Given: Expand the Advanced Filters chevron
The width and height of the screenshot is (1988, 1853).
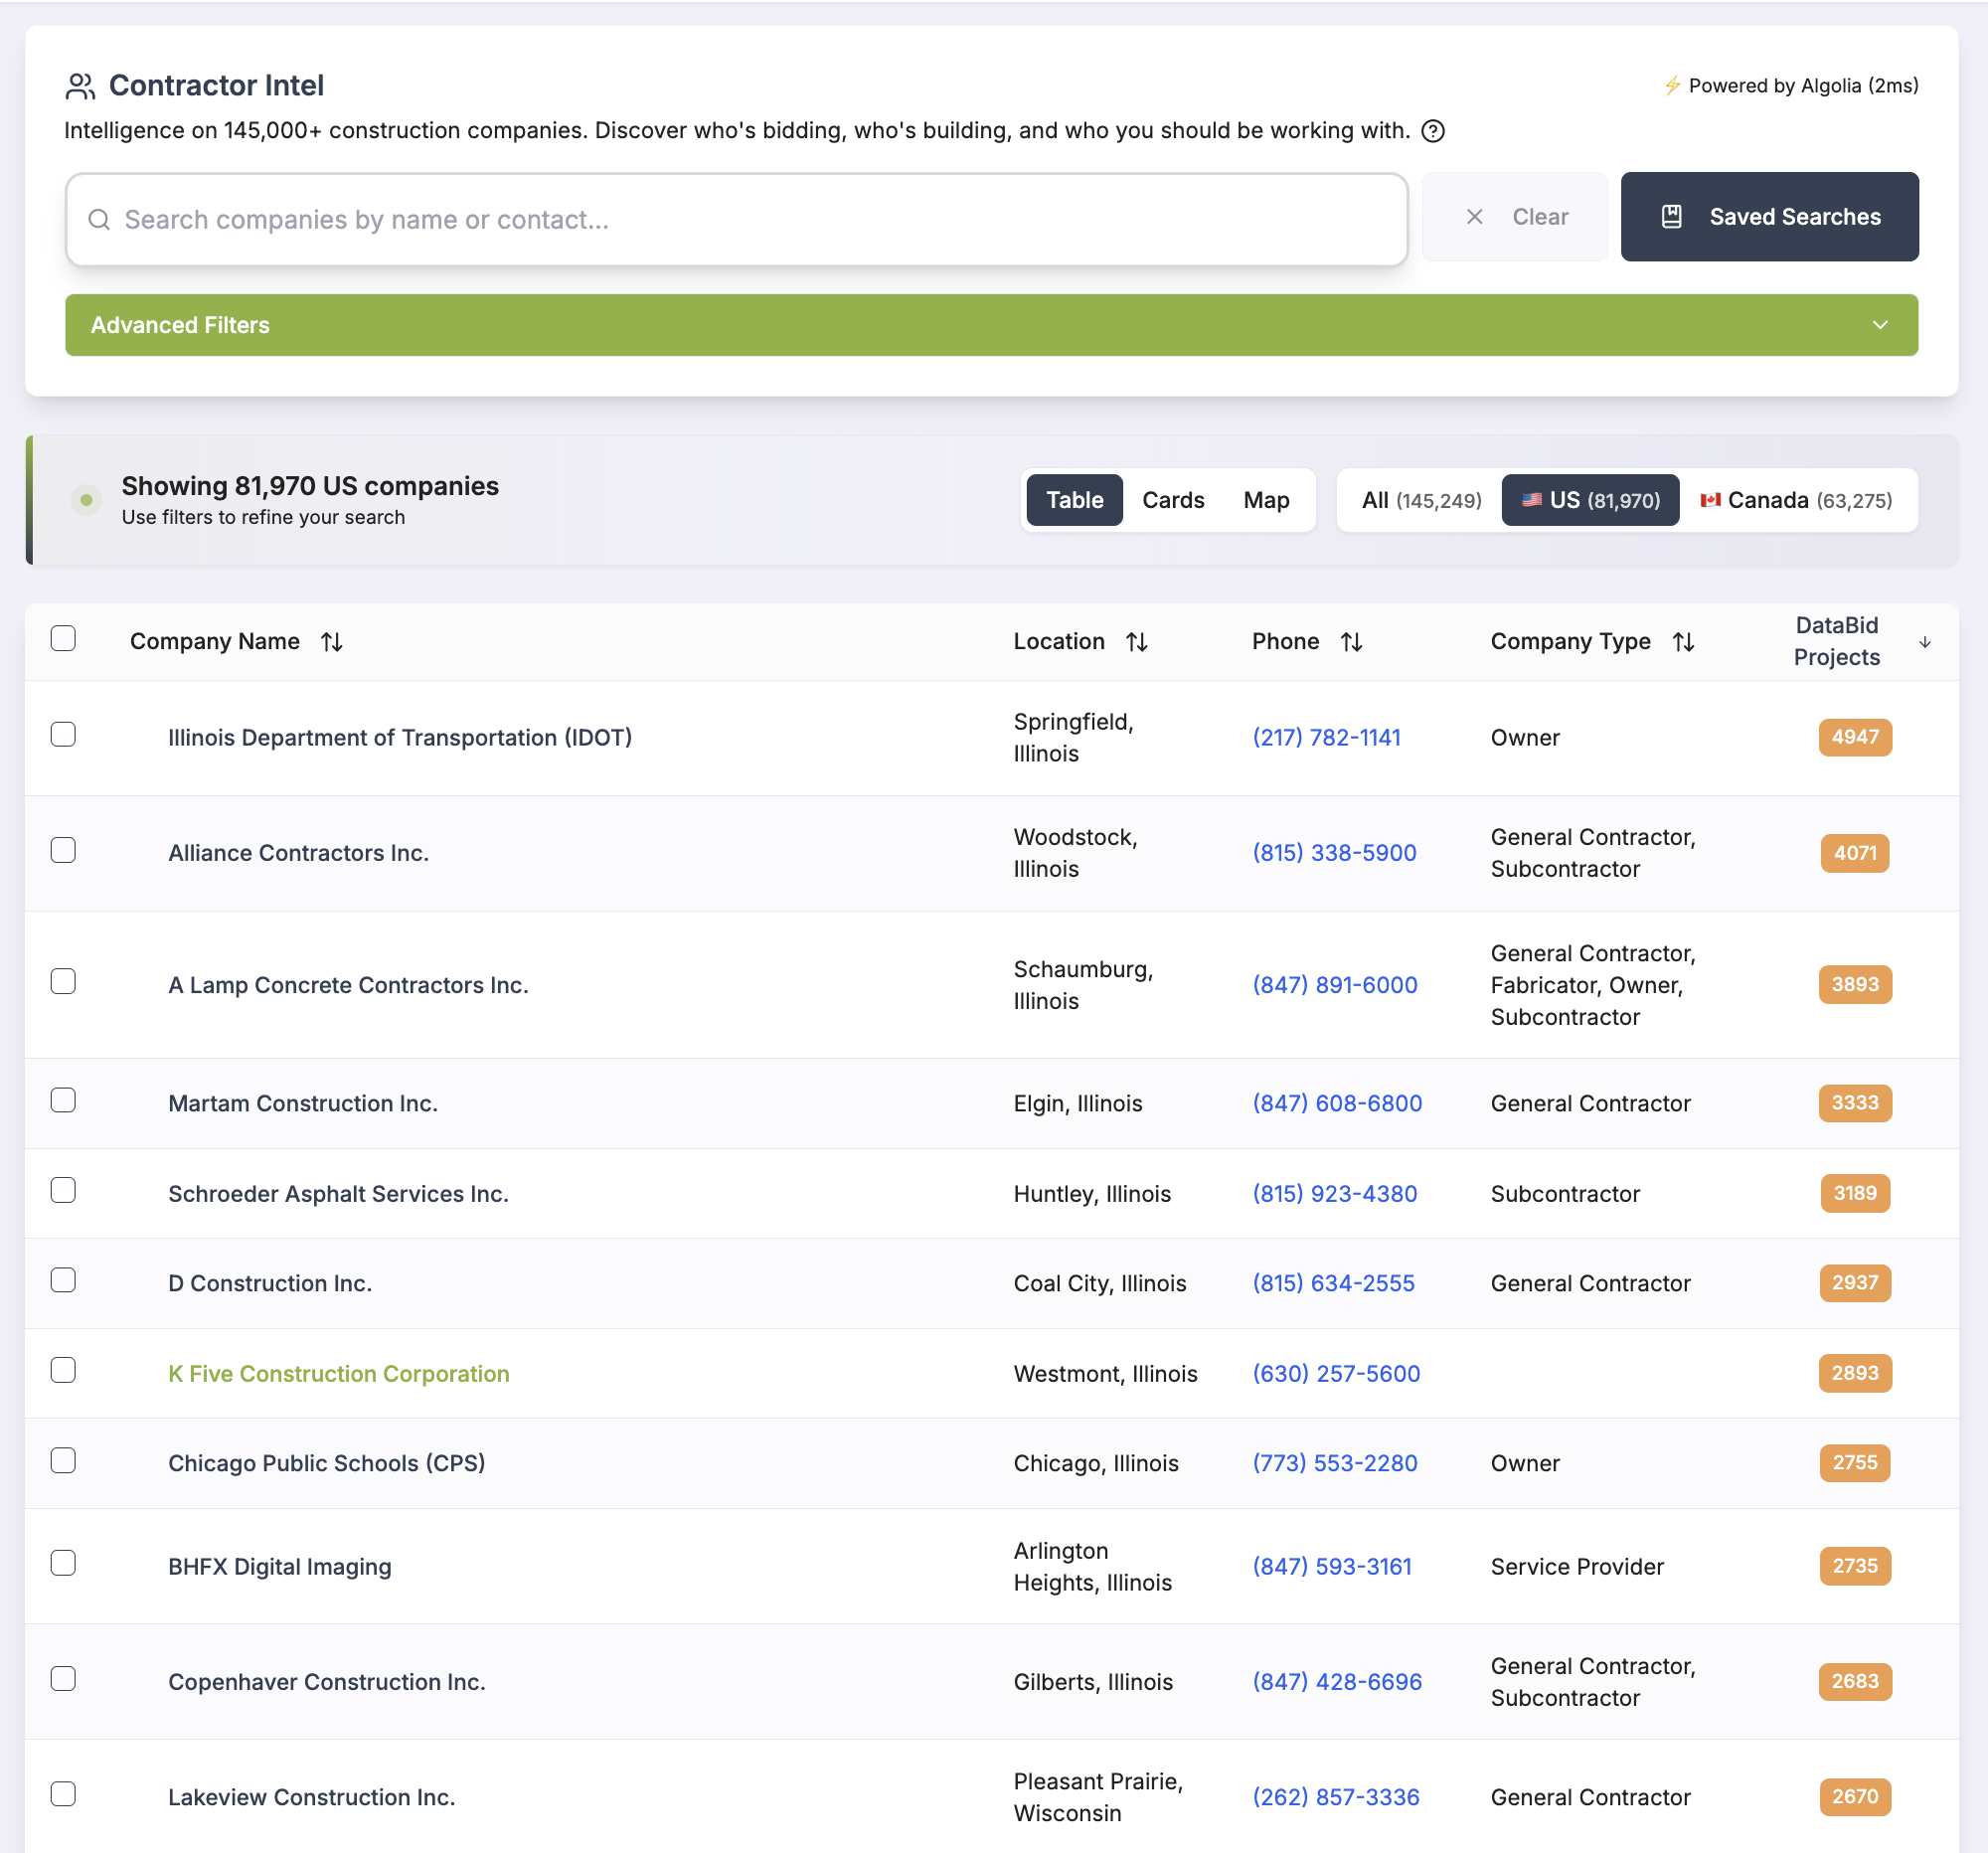Looking at the screenshot, I should [x=1880, y=325].
